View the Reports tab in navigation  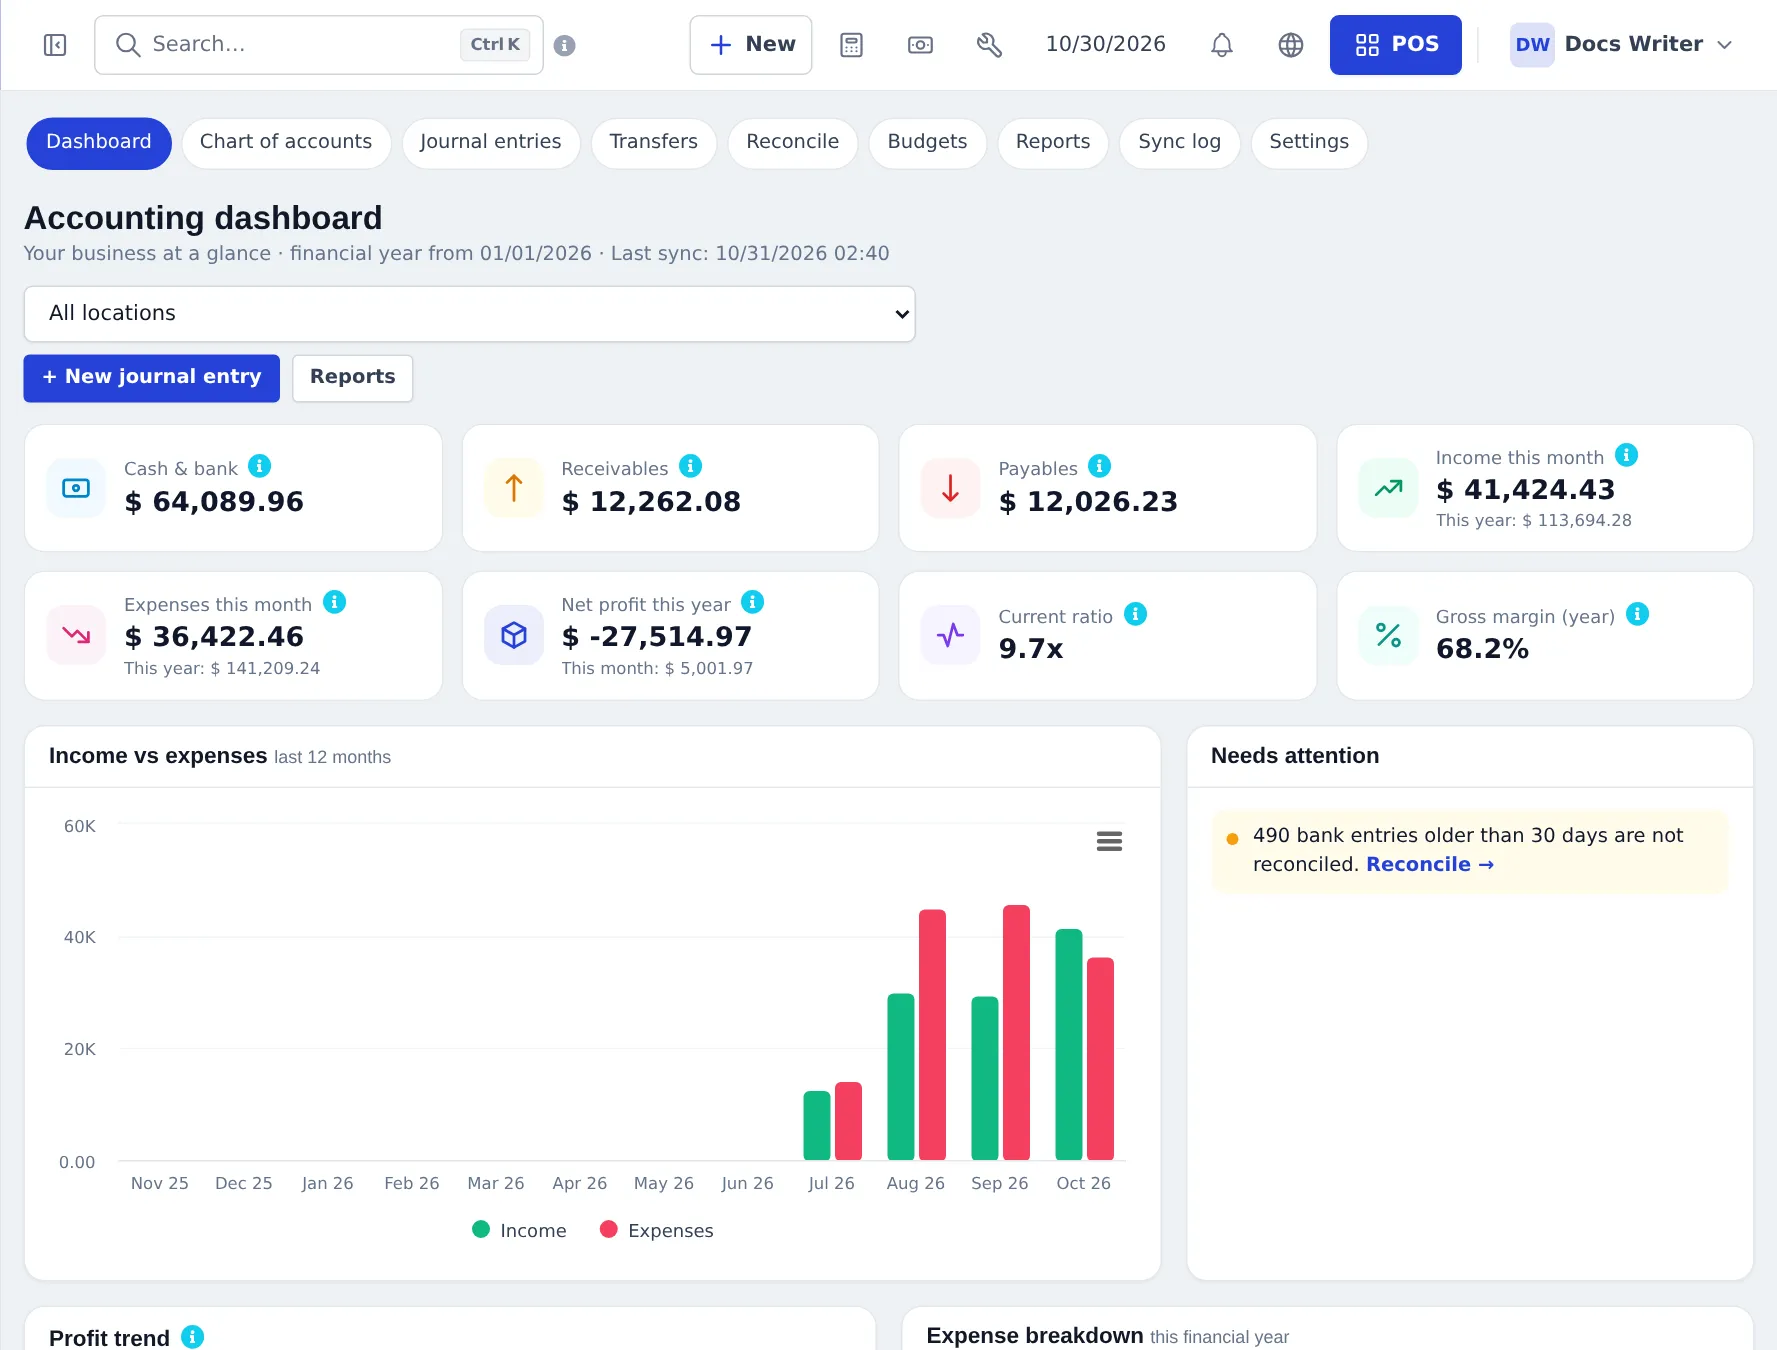click(1053, 142)
